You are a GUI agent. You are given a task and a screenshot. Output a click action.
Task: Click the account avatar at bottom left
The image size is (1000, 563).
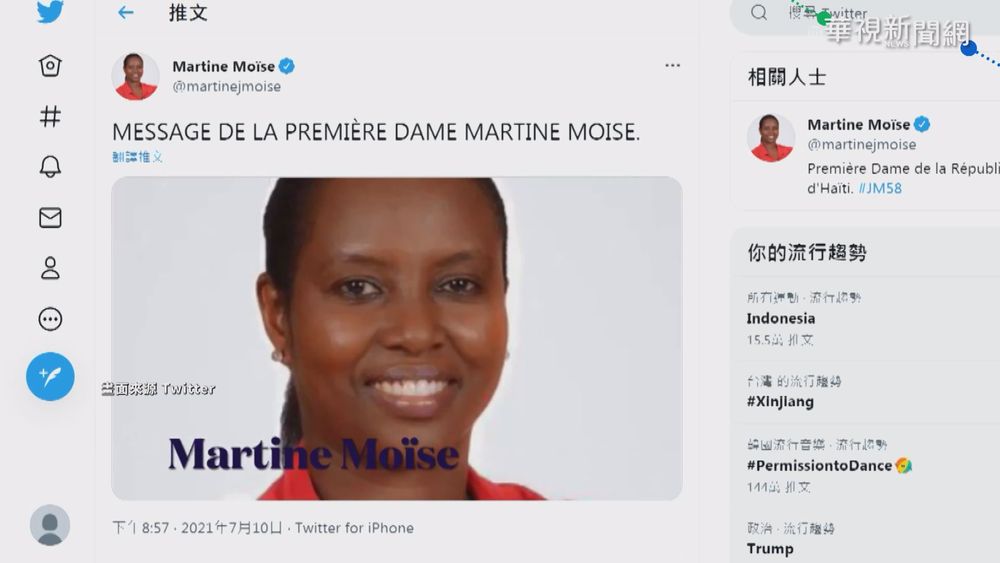(x=50, y=525)
